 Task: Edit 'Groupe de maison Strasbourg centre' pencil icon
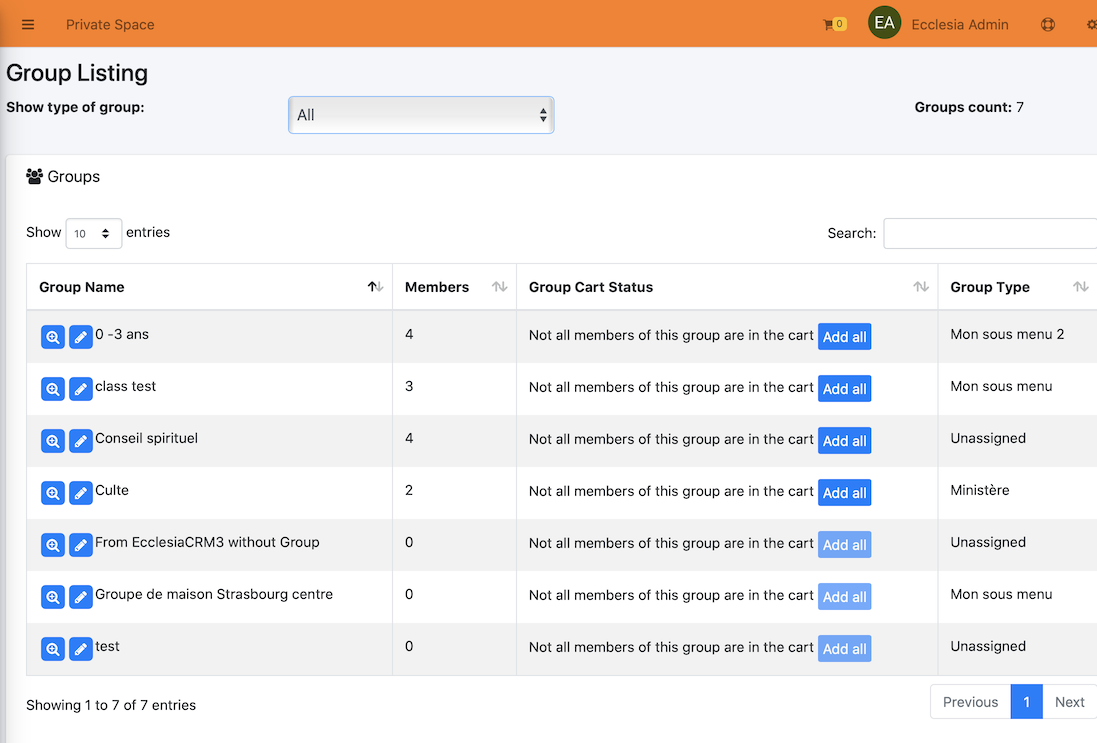81,597
